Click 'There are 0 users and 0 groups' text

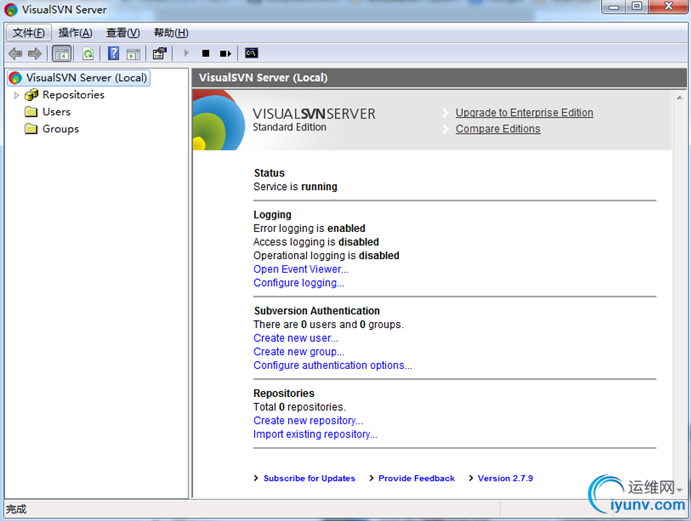point(328,324)
